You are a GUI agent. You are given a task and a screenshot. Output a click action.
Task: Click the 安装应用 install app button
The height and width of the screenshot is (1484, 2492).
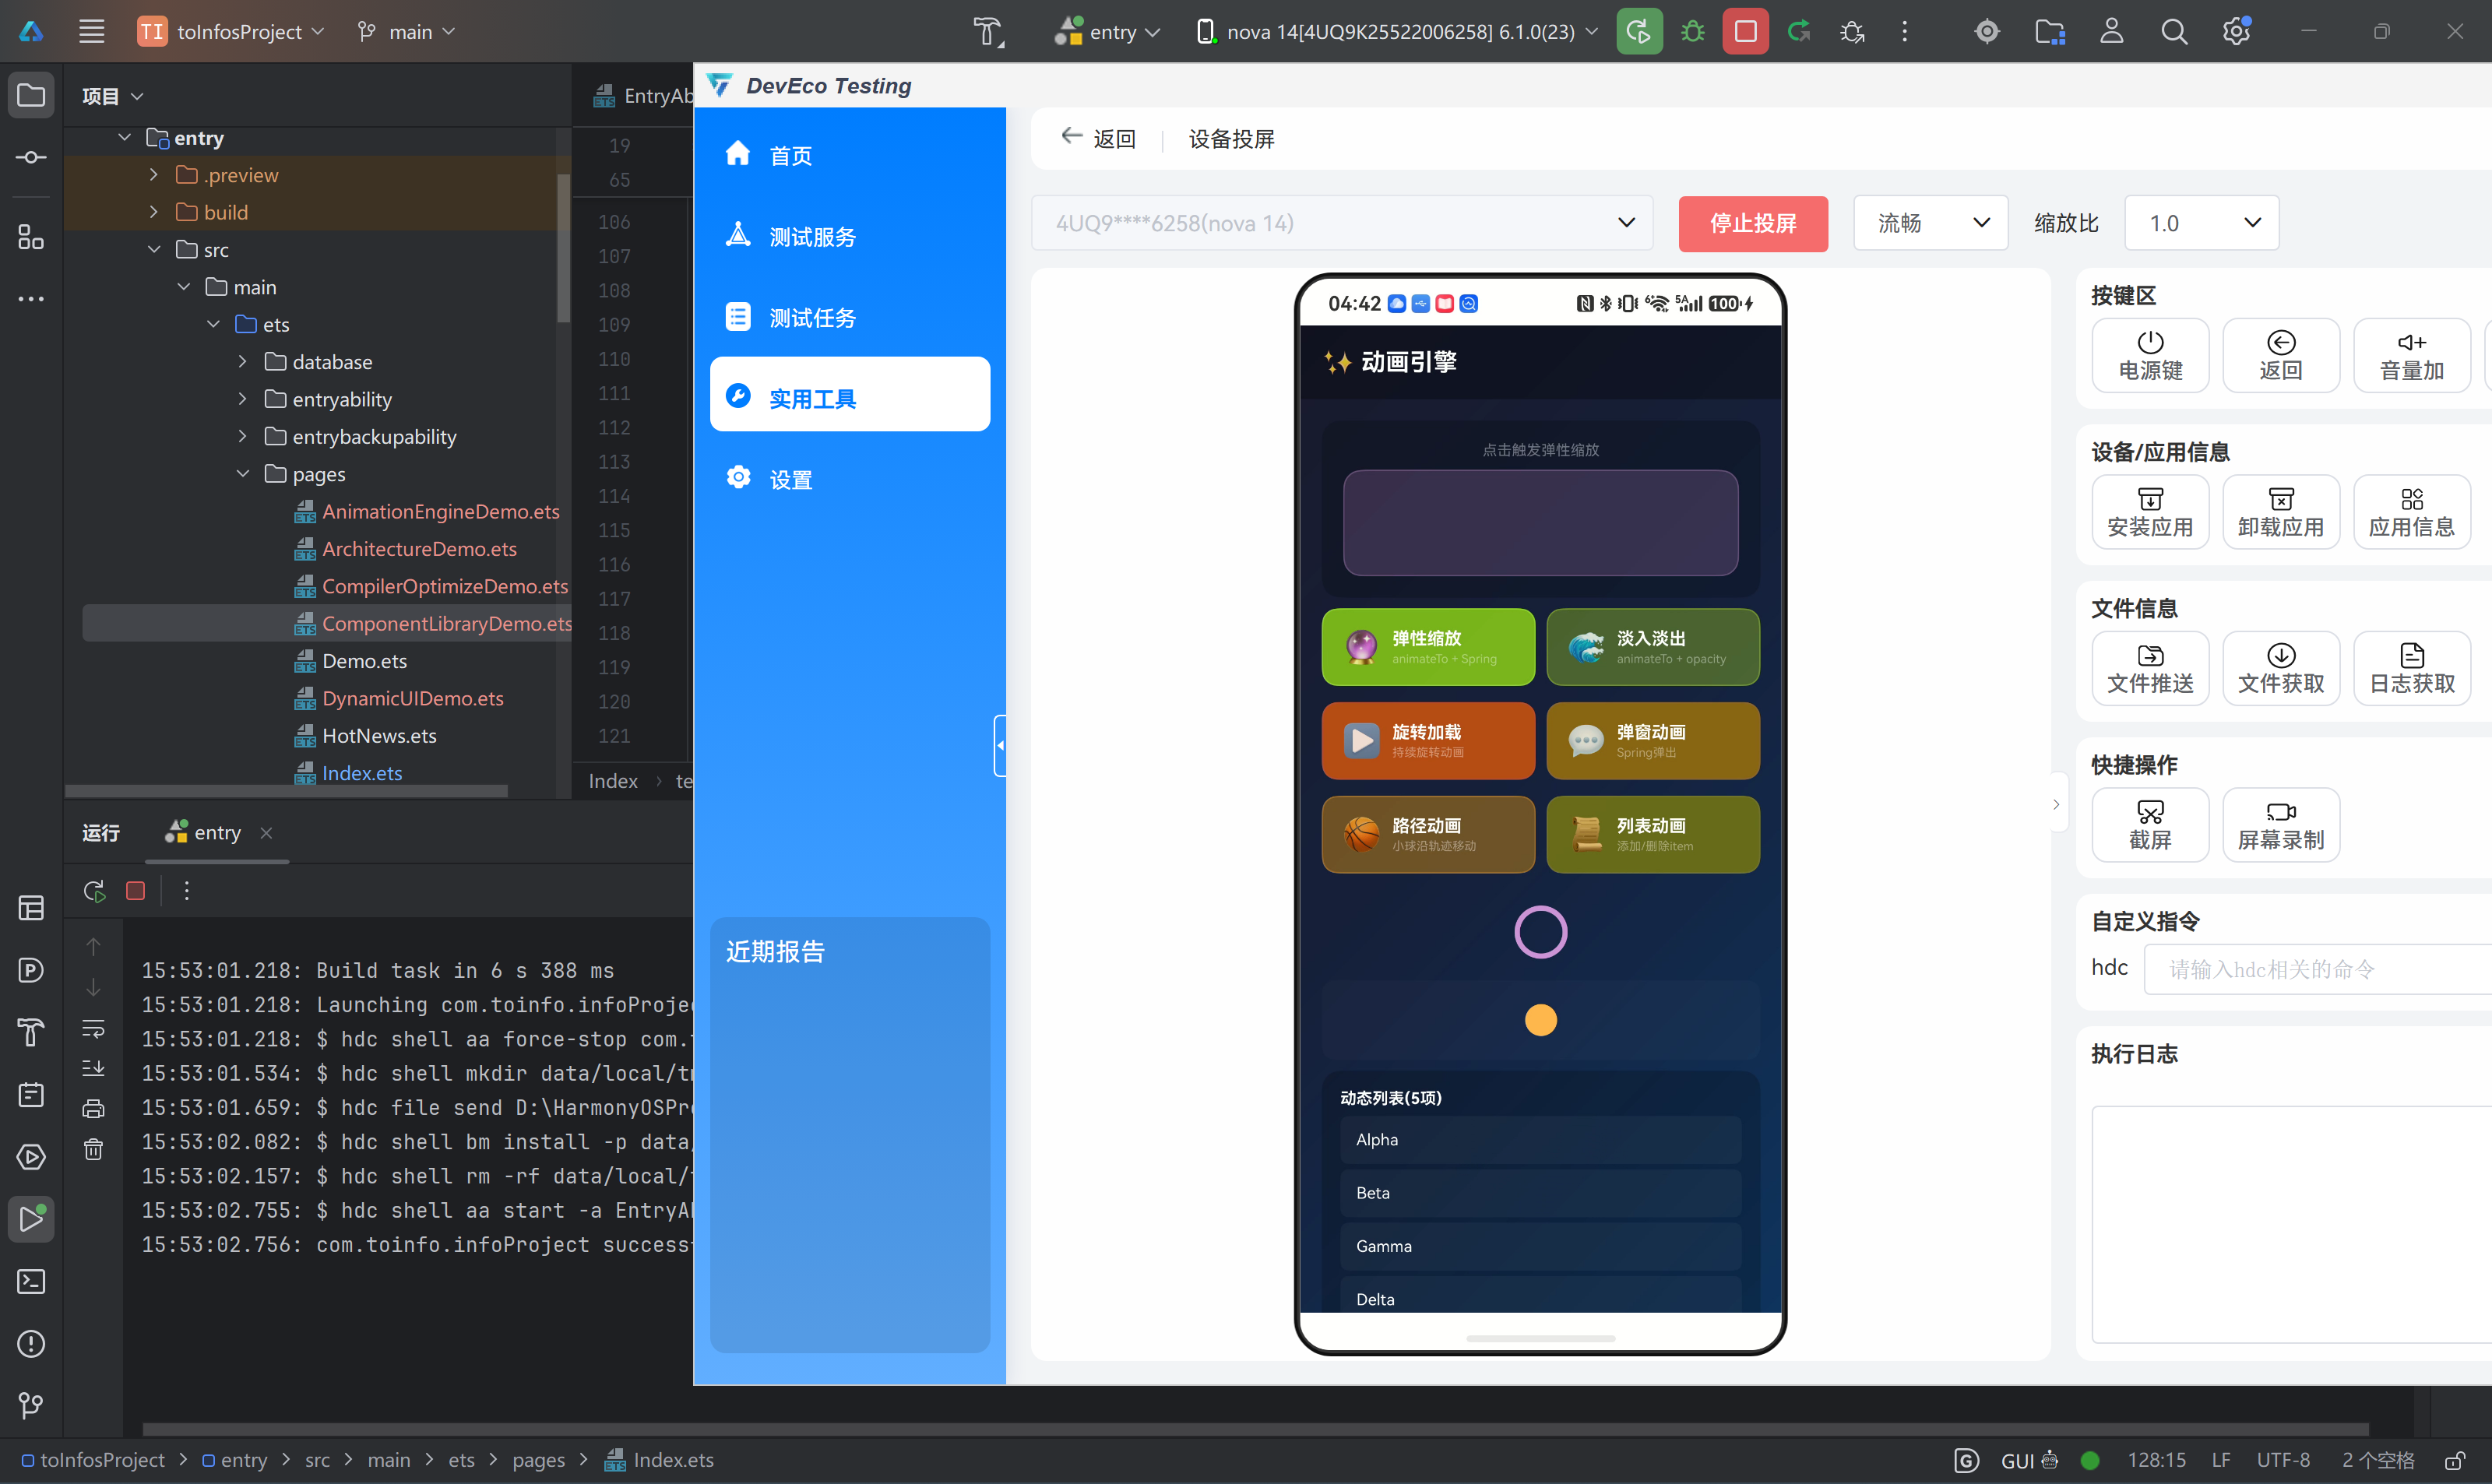point(2150,512)
